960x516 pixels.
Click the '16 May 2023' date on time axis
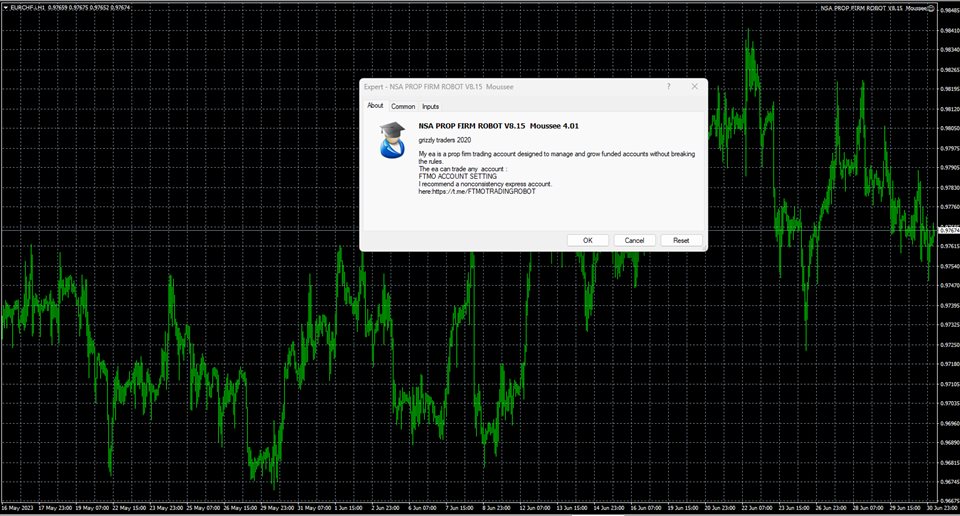(x=17, y=507)
